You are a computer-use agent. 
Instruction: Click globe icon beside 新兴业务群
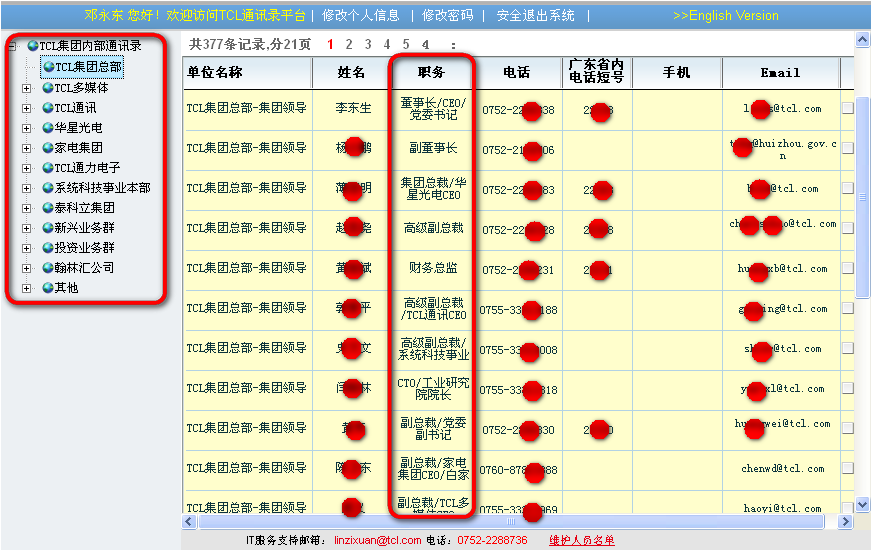click(48, 228)
